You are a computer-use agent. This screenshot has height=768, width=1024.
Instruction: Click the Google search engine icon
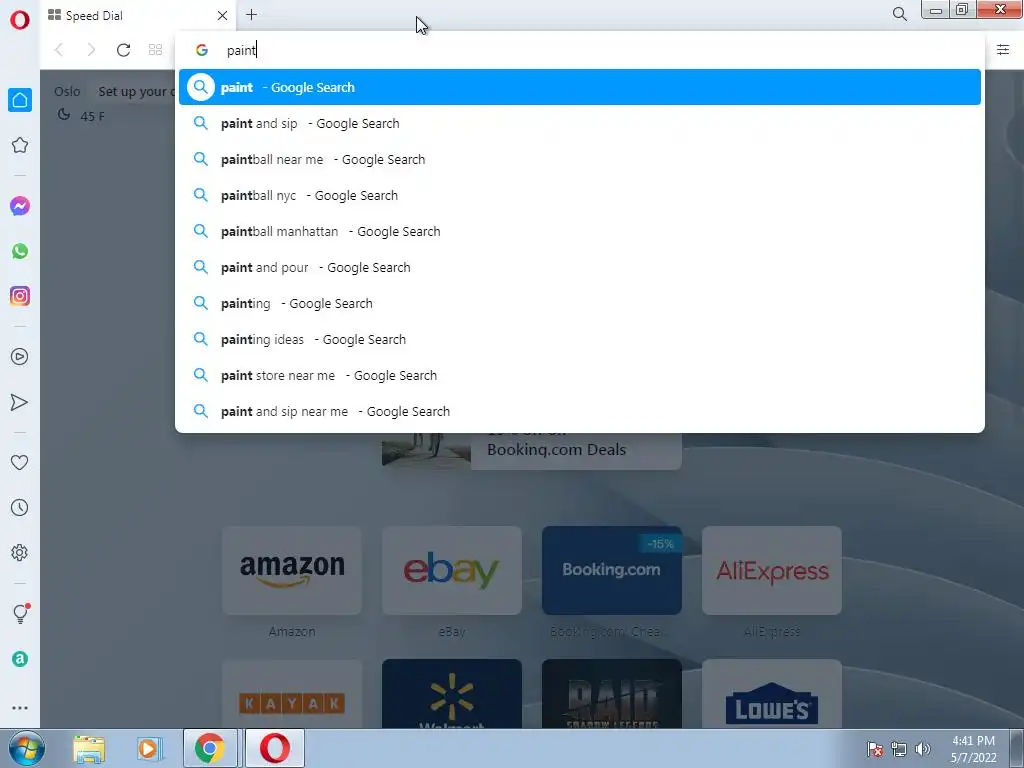pos(202,50)
